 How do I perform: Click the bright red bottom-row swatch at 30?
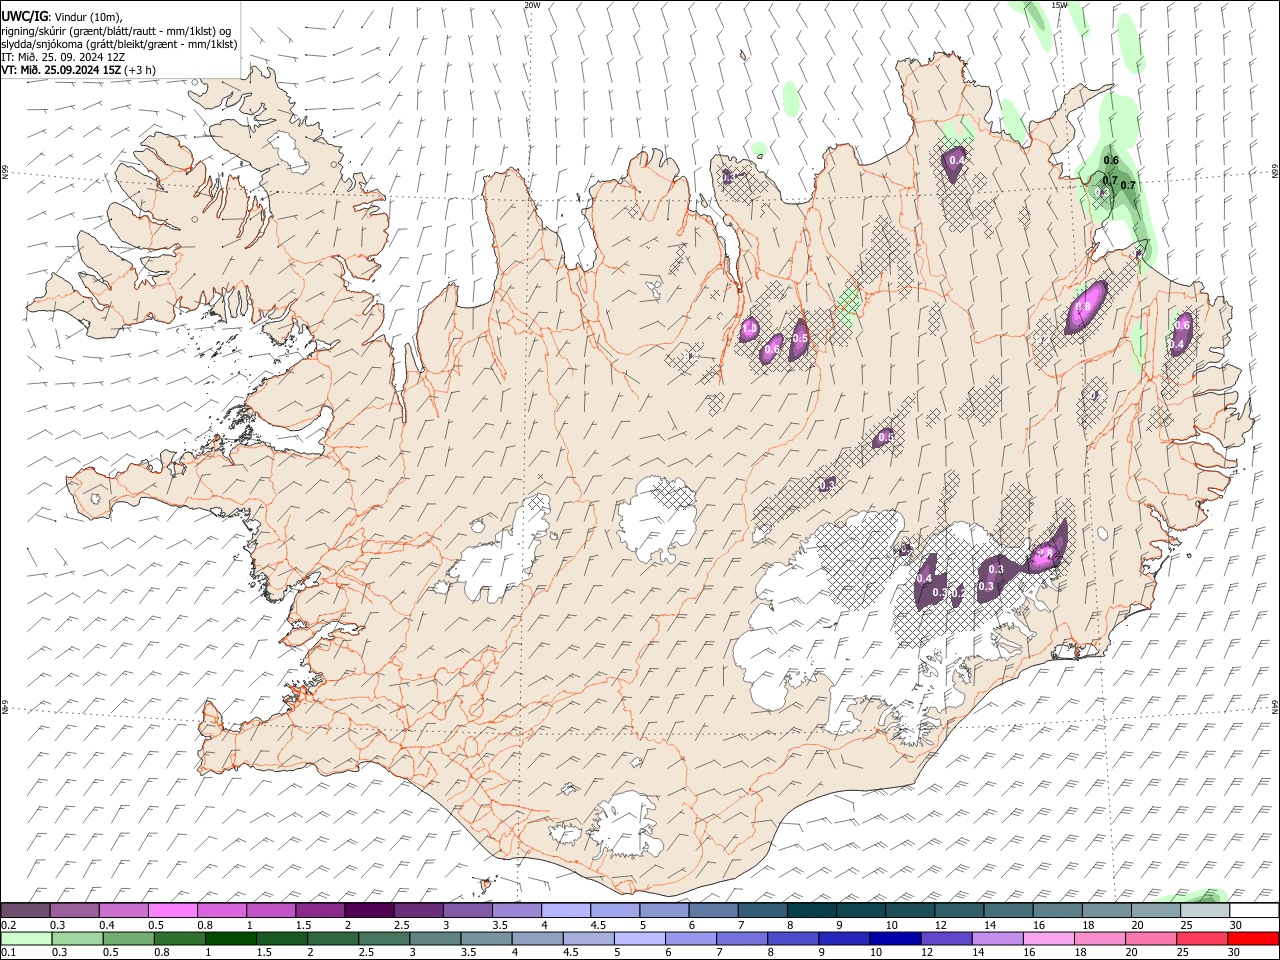pyautogui.click(x=1254, y=939)
